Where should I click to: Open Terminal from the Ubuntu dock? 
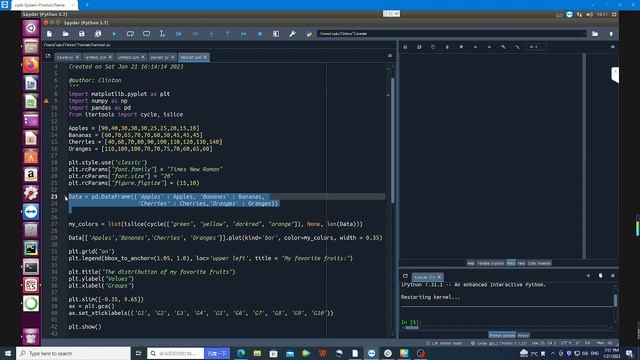31,267
